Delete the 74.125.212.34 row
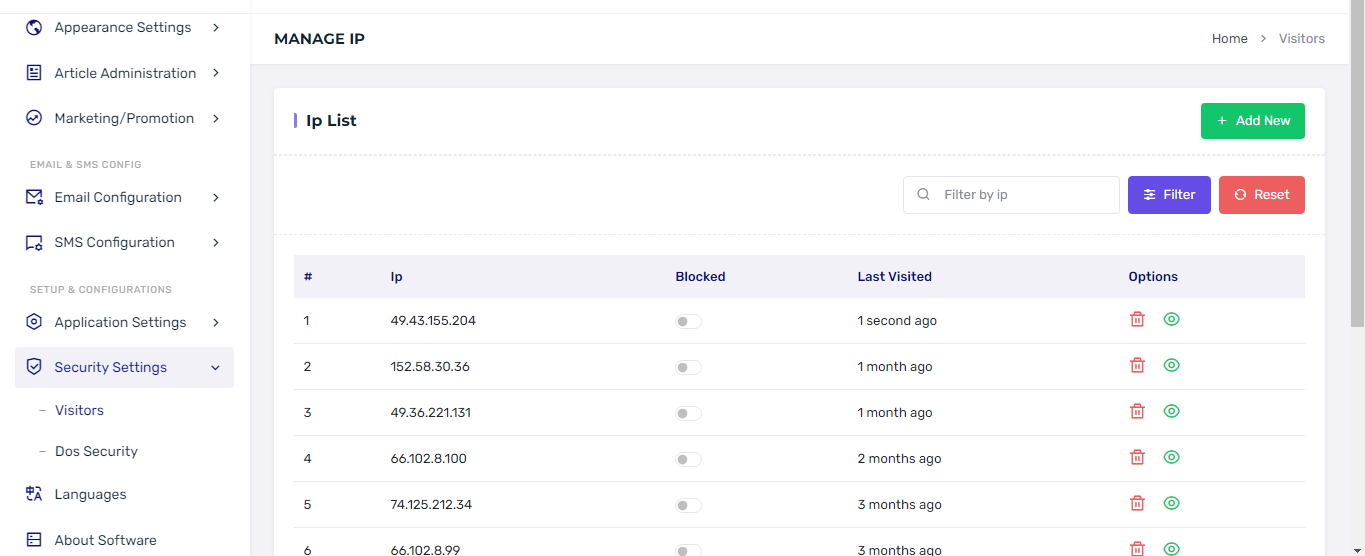 point(1137,503)
